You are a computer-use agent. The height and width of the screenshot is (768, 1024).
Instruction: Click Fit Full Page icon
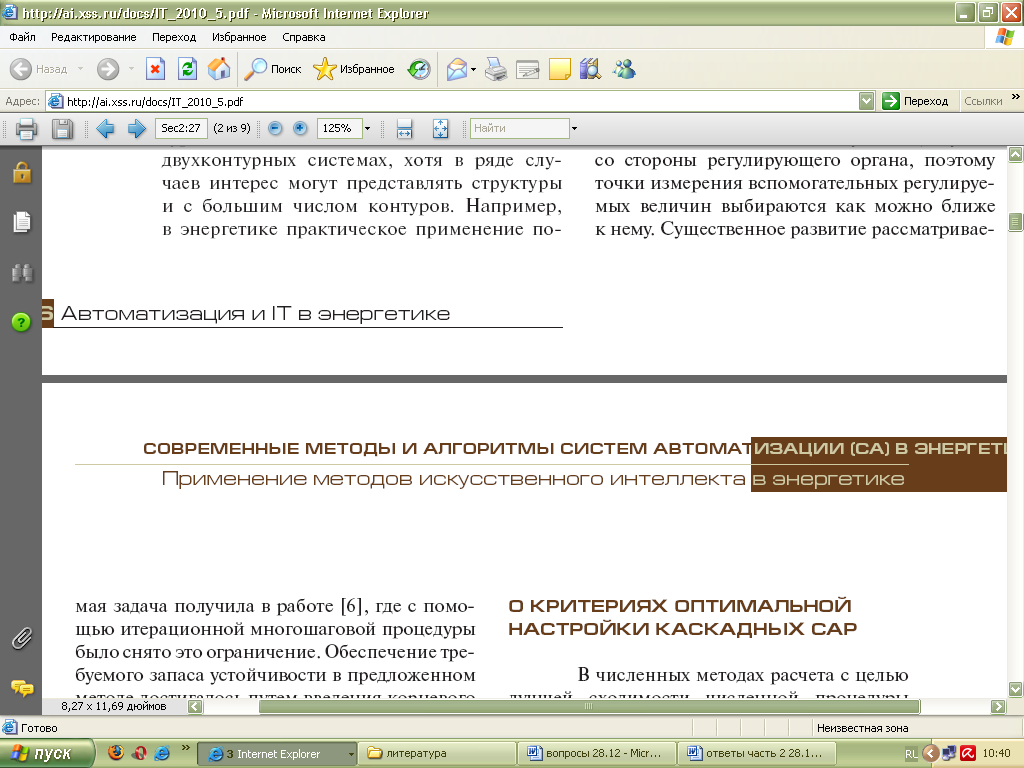click(x=441, y=129)
